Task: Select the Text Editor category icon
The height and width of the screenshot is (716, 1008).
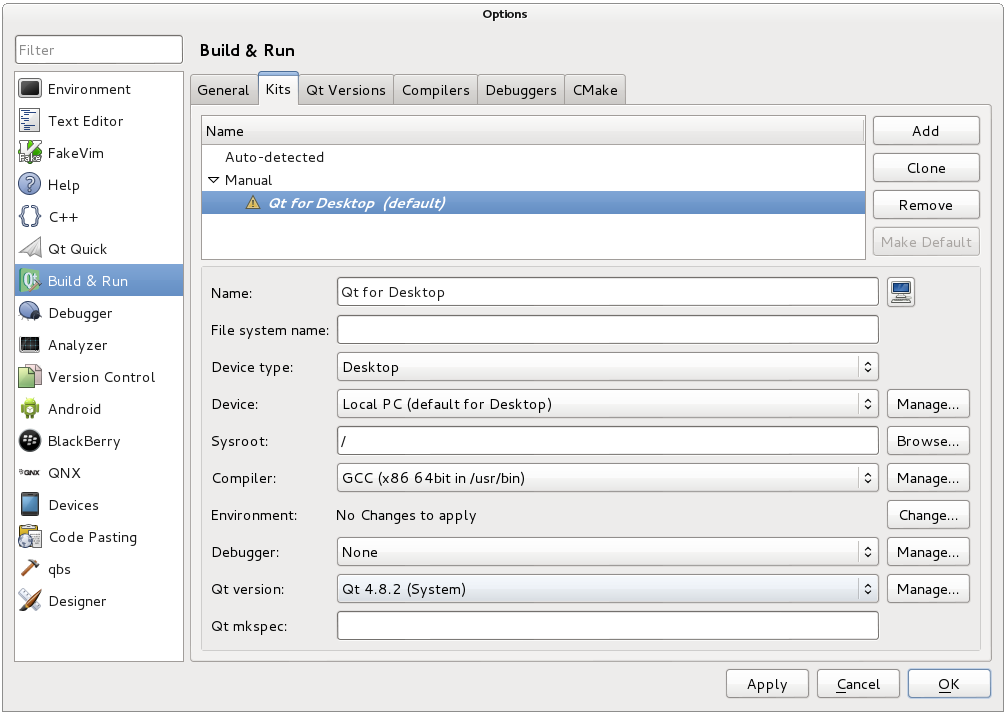Action: (x=30, y=121)
